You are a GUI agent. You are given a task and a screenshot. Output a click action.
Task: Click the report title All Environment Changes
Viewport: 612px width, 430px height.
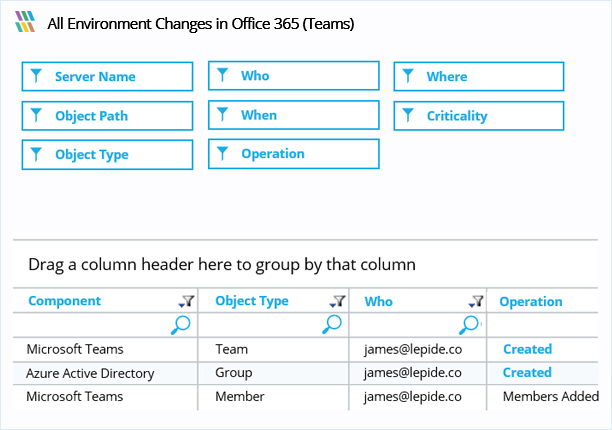(x=201, y=24)
